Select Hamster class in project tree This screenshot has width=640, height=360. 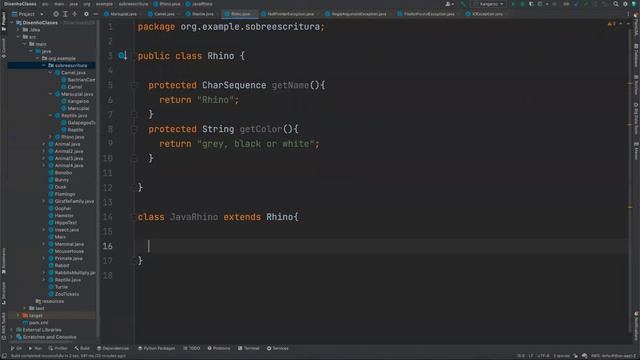click(61, 216)
